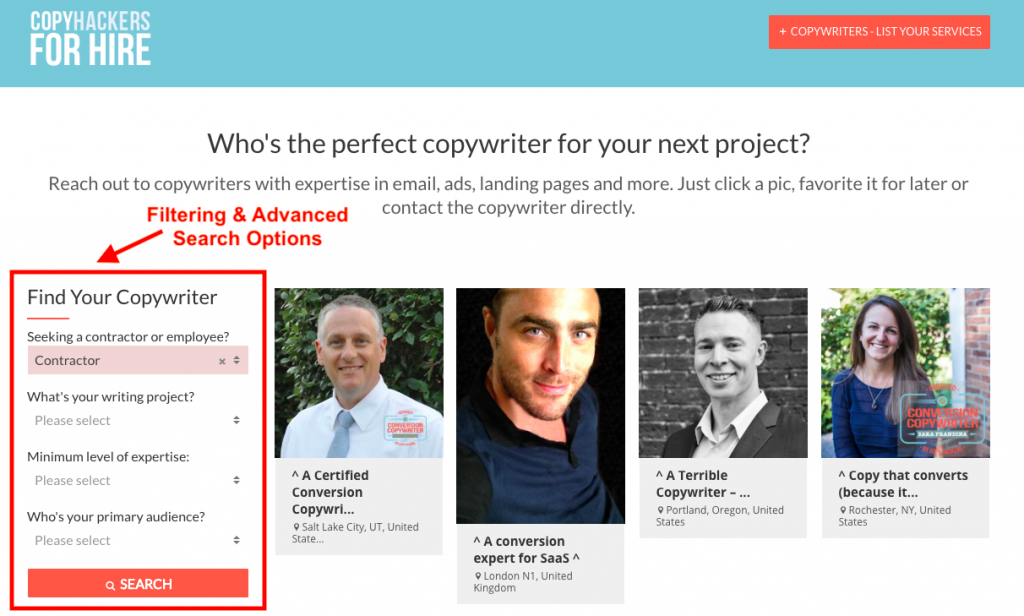Select the black-and-white Portland copywriter photo

click(x=723, y=373)
